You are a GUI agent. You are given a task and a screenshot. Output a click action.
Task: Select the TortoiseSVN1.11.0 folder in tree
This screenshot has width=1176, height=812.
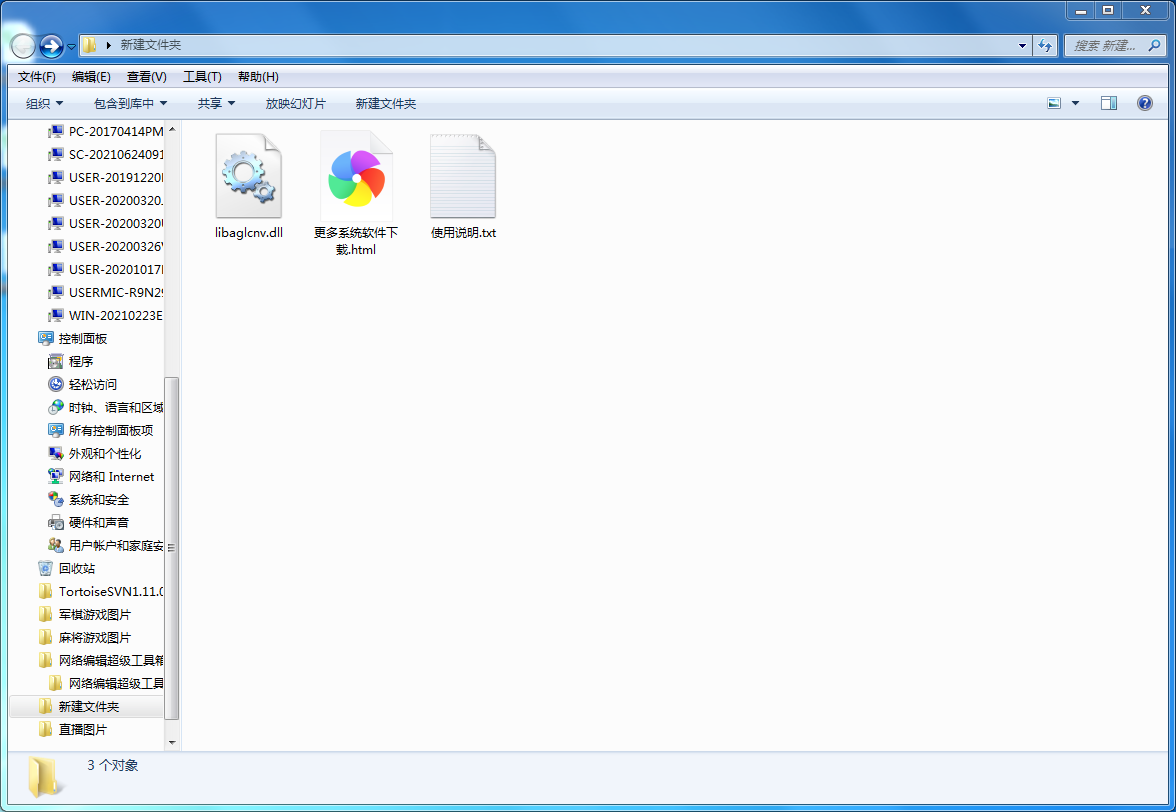[101, 592]
